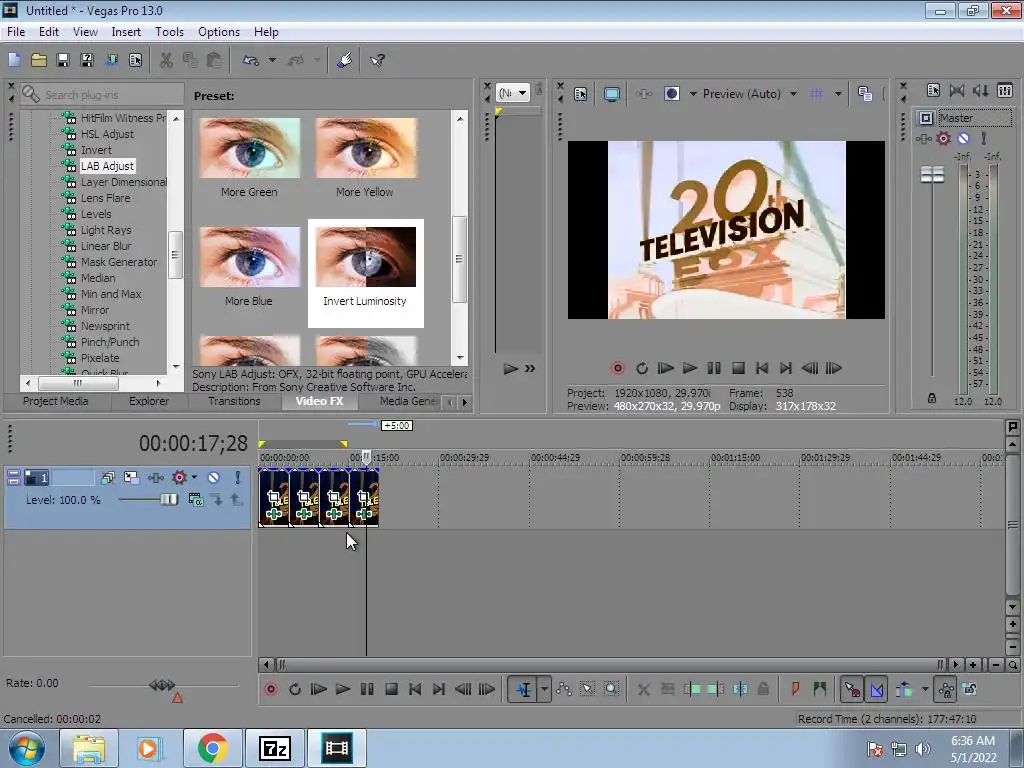Click the New project icon
The image size is (1024, 768).
(14, 61)
